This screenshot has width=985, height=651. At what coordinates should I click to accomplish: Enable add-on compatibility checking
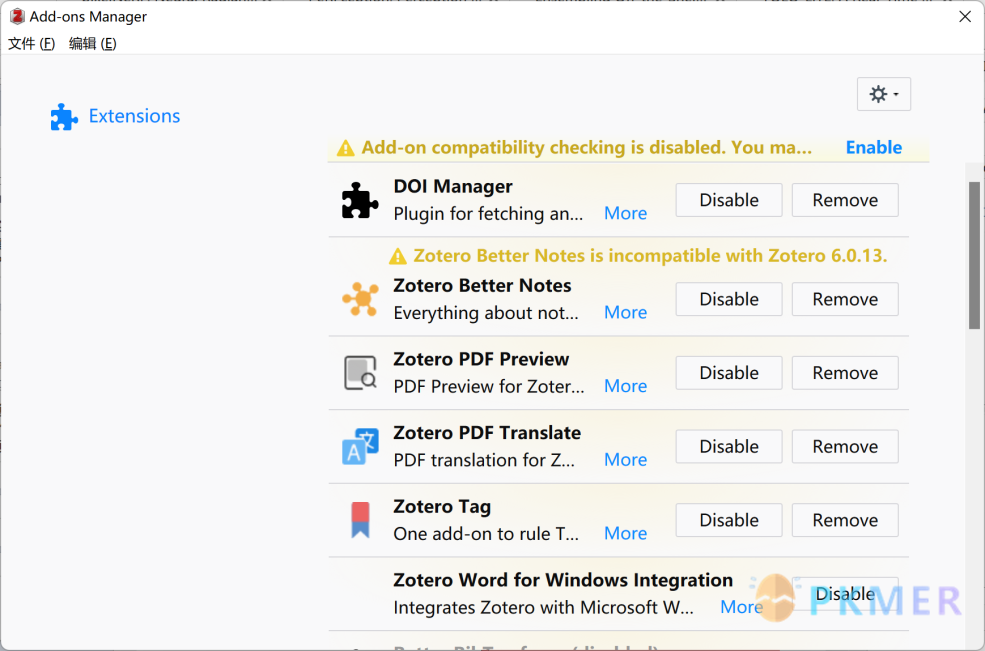(x=873, y=148)
